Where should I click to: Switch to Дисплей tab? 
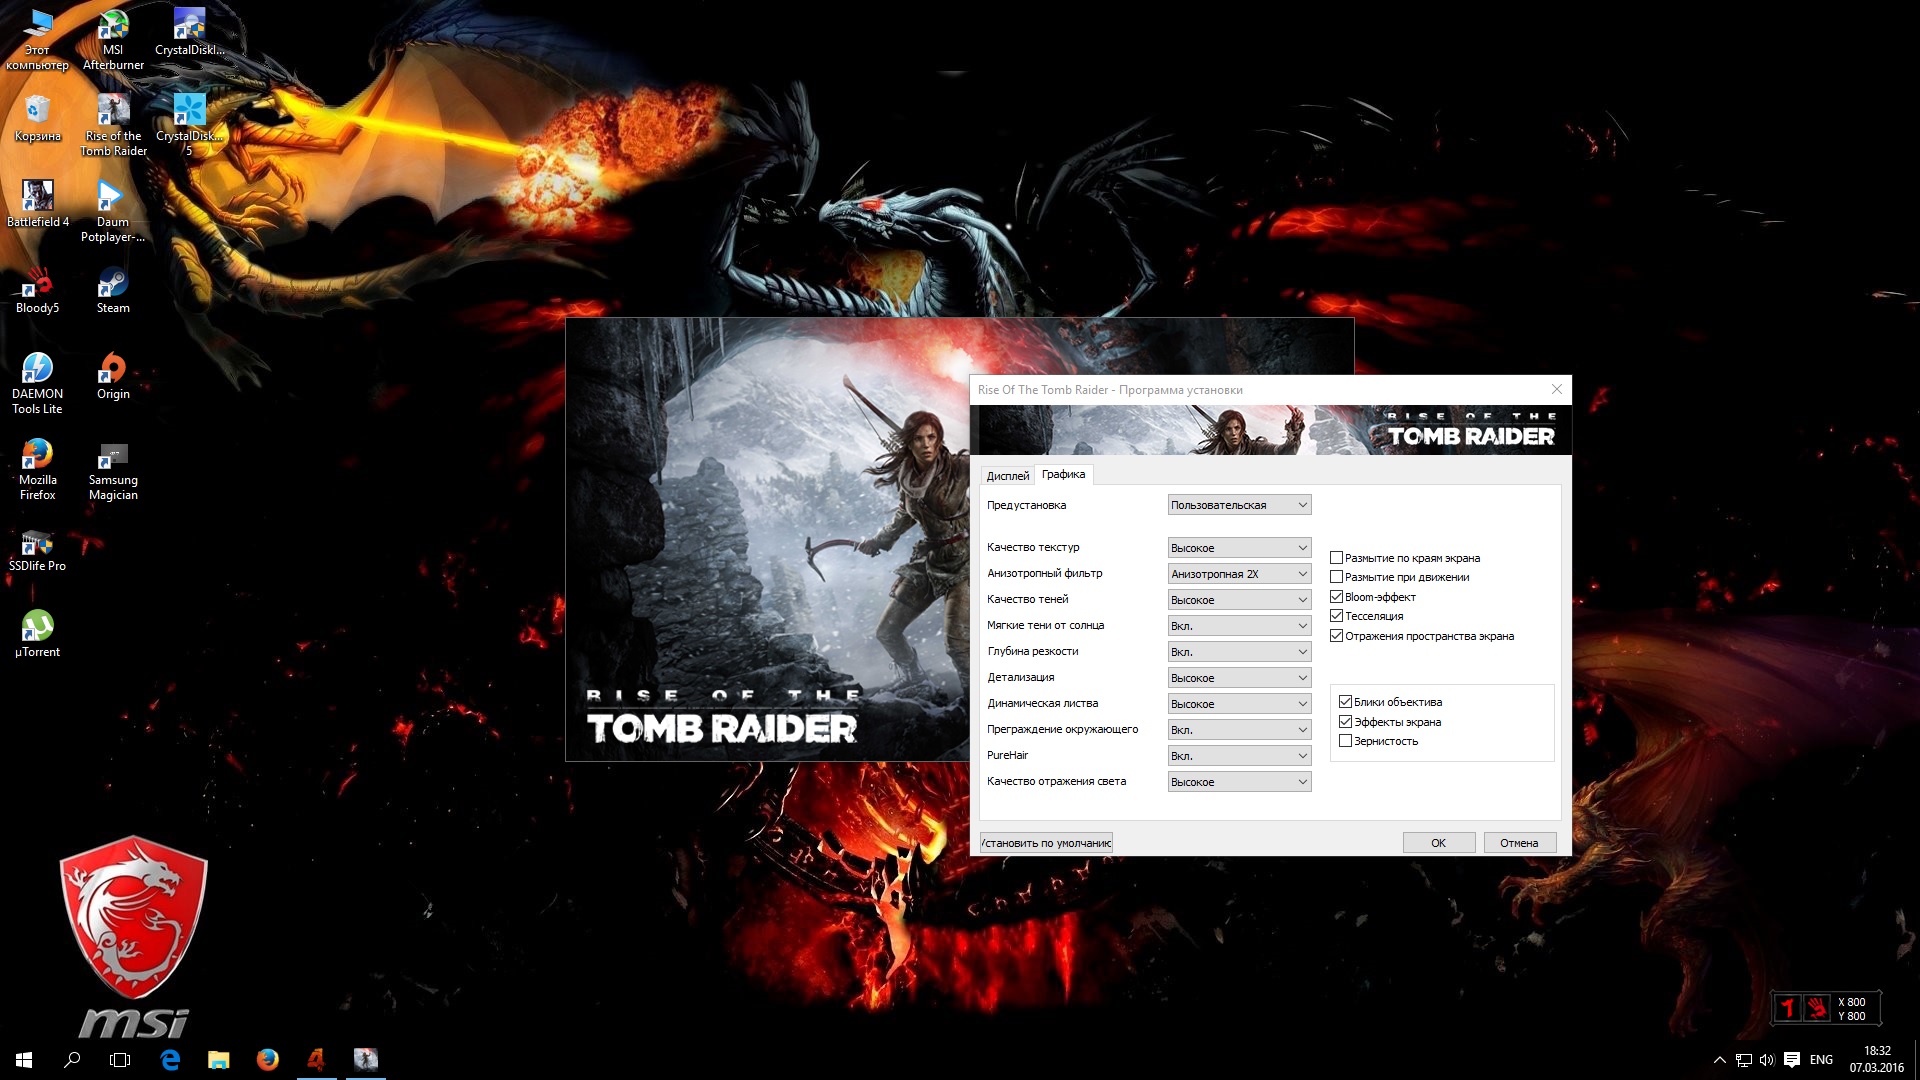pos(1007,476)
